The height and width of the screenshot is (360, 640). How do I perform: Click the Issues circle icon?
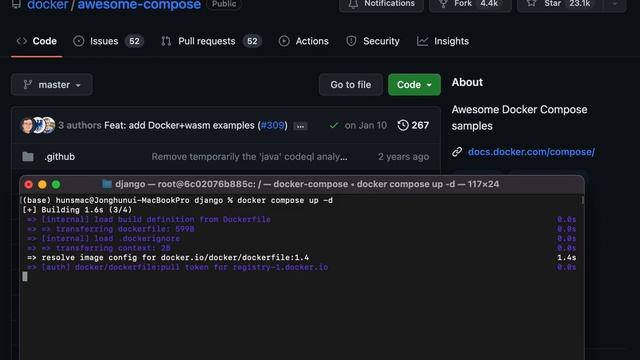tap(78, 41)
